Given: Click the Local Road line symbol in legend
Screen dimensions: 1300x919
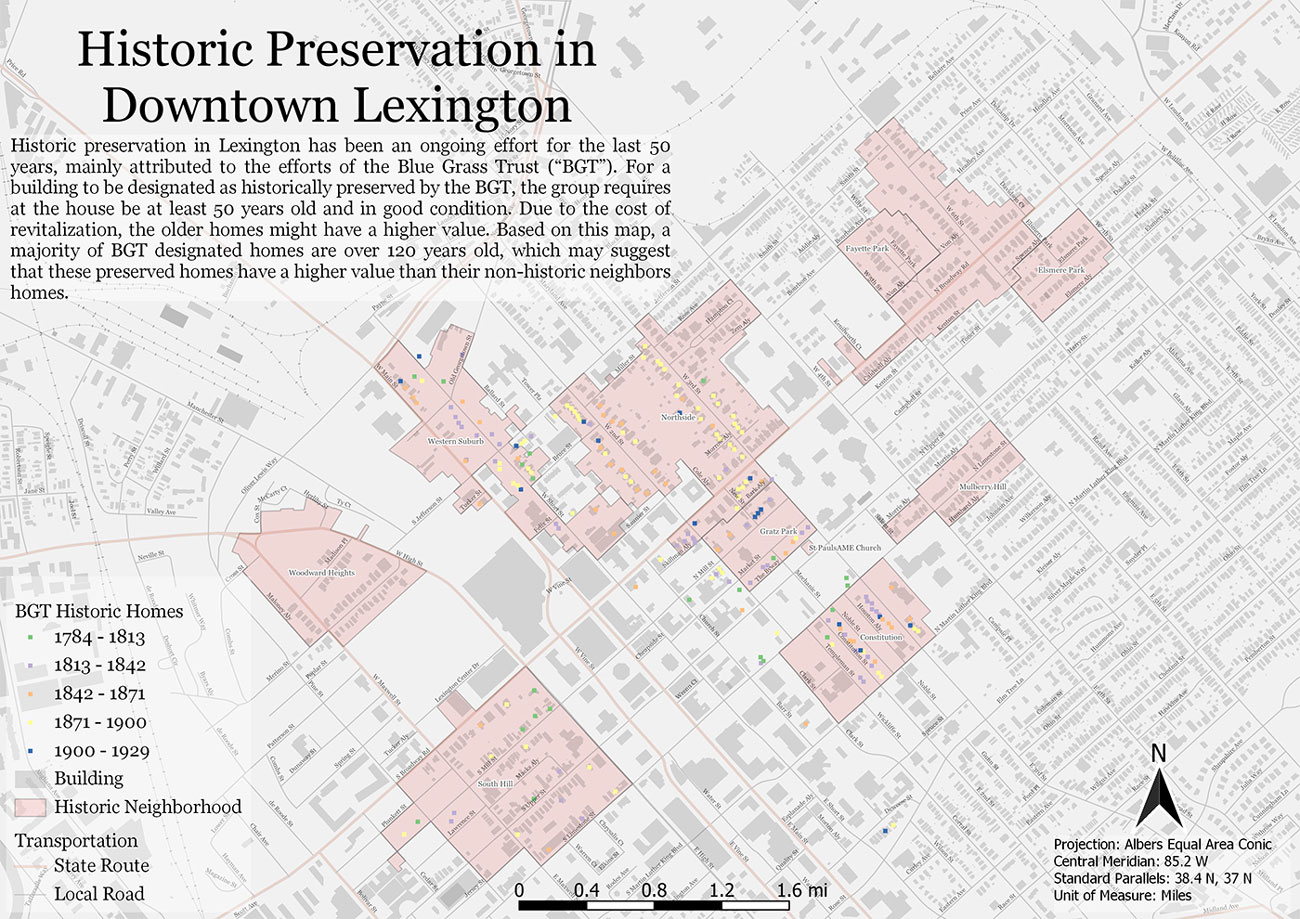Looking at the screenshot, I should (x=31, y=895).
